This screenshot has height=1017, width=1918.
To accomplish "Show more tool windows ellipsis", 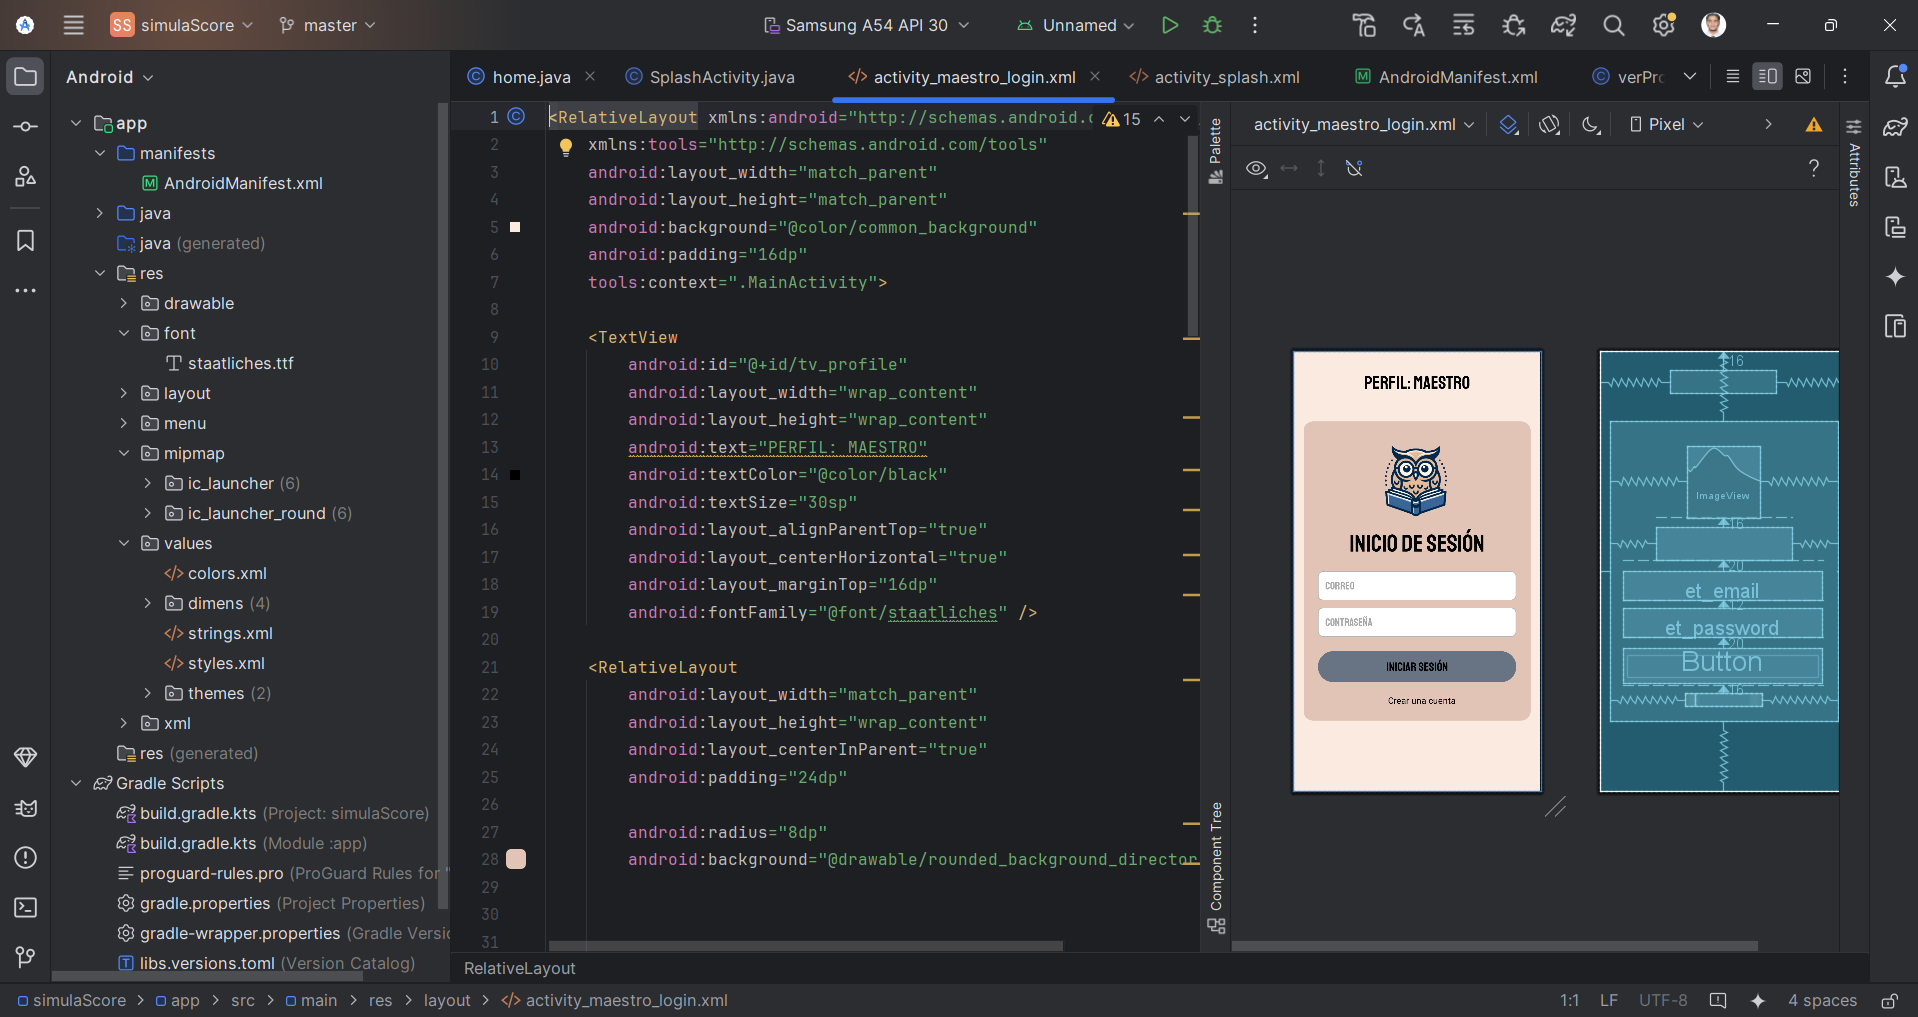I will pos(25,291).
